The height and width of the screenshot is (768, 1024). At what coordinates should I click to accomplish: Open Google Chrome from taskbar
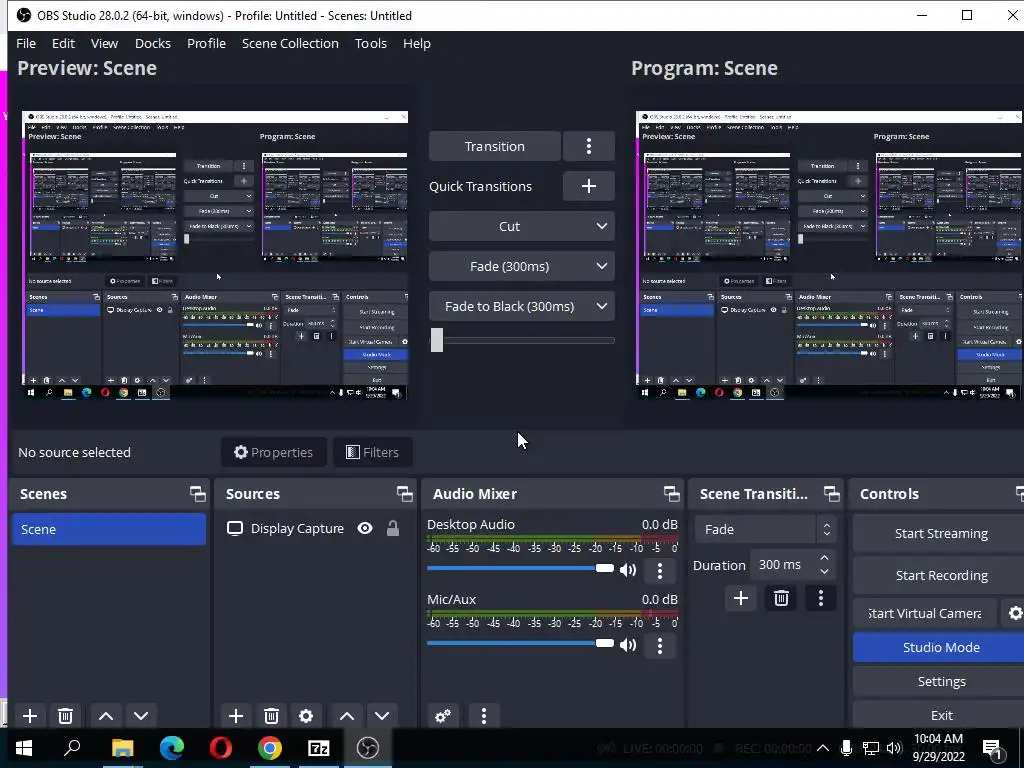pos(270,748)
